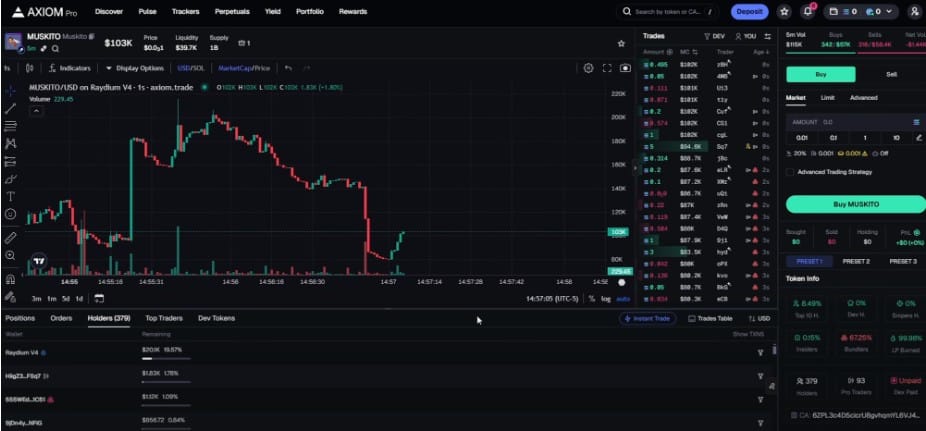This screenshot has width=926, height=431.
Task: Change the candlestick chart type
Action: coord(30,68)
